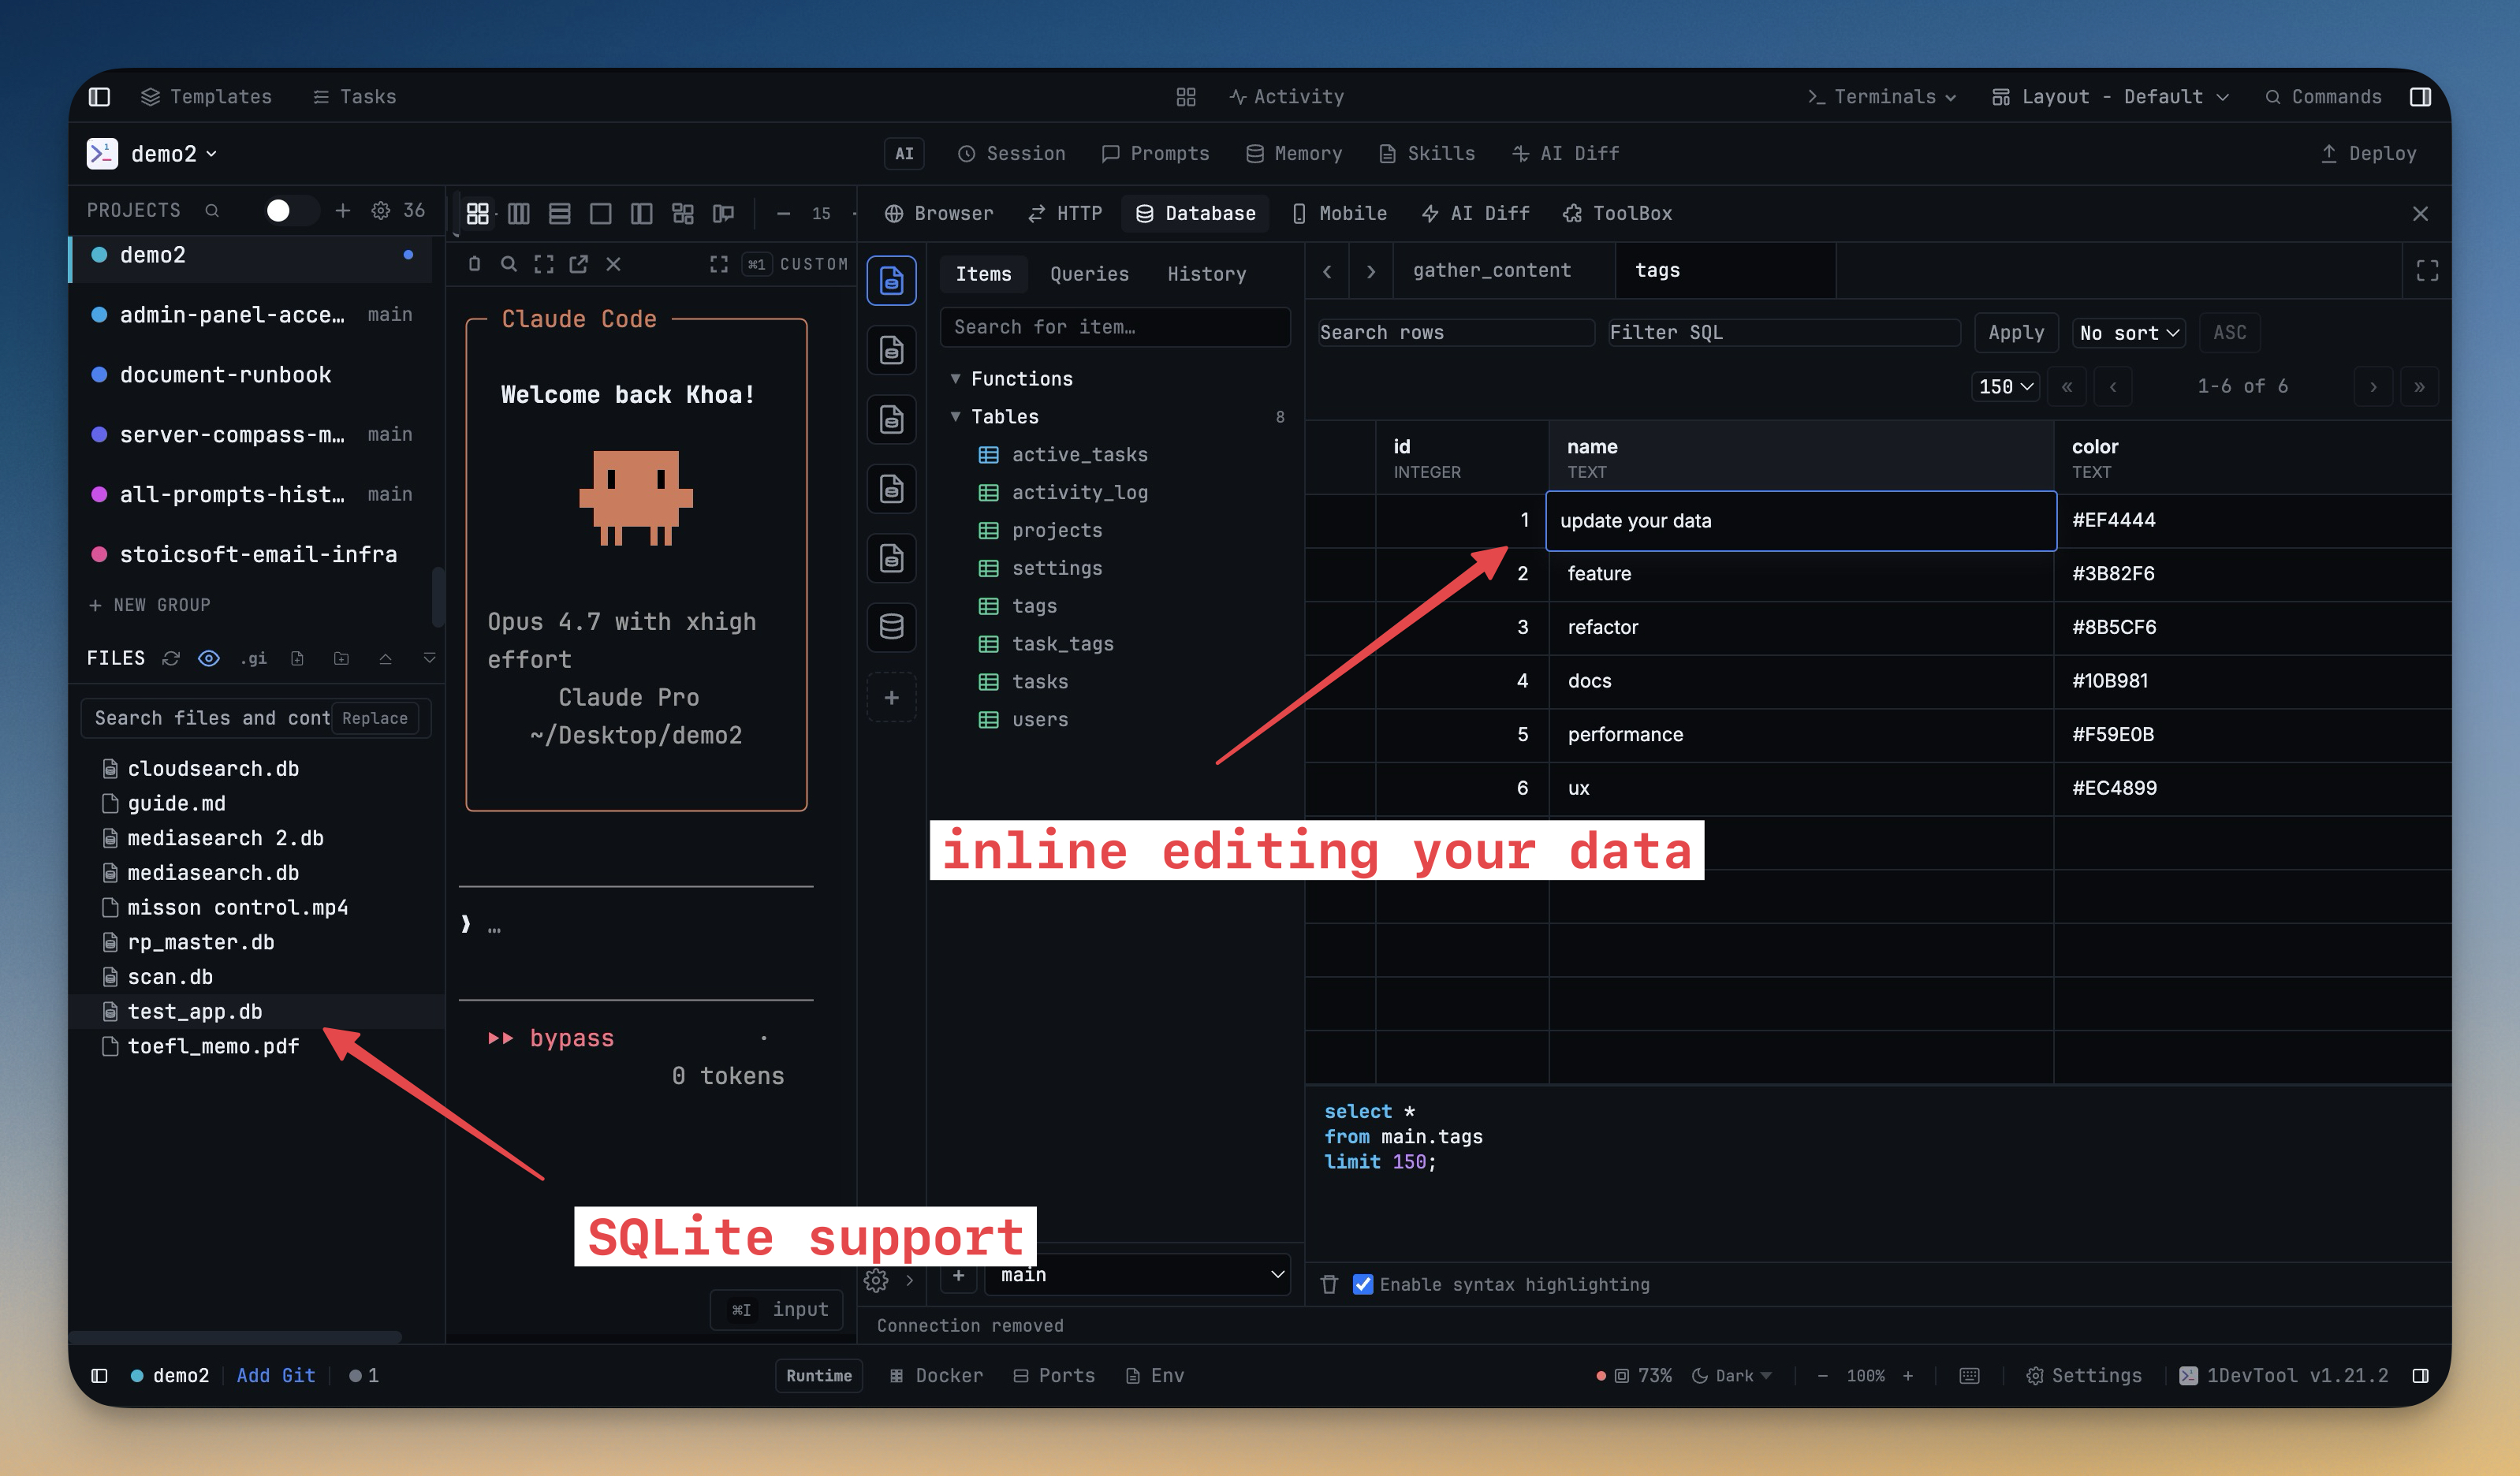Select the single-pane layout icon
Image resolution: width=2520 pixels, height=1476 pixels.
tap(601, 213)
